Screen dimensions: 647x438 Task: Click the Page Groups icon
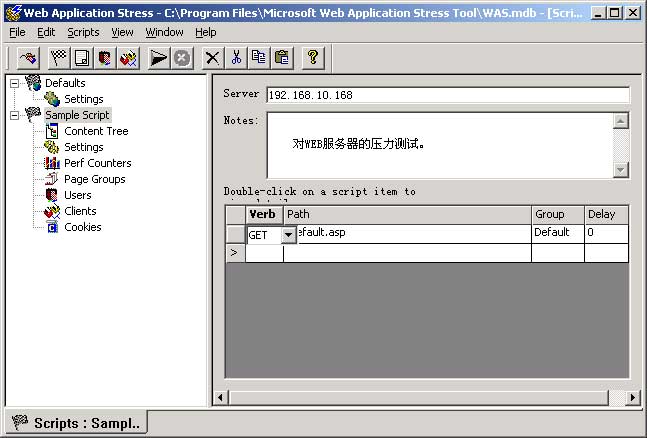(x=52, y=179)
